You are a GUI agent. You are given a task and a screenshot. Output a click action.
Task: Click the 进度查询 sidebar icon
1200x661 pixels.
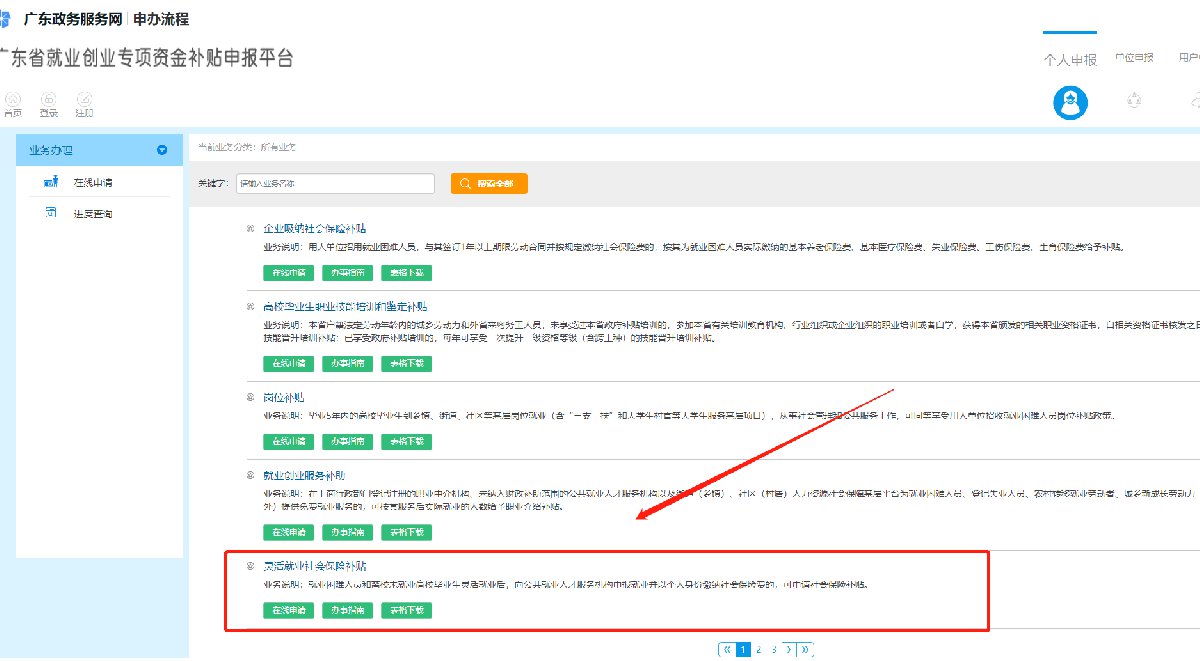pyautogui.click(x=51, y=213)
